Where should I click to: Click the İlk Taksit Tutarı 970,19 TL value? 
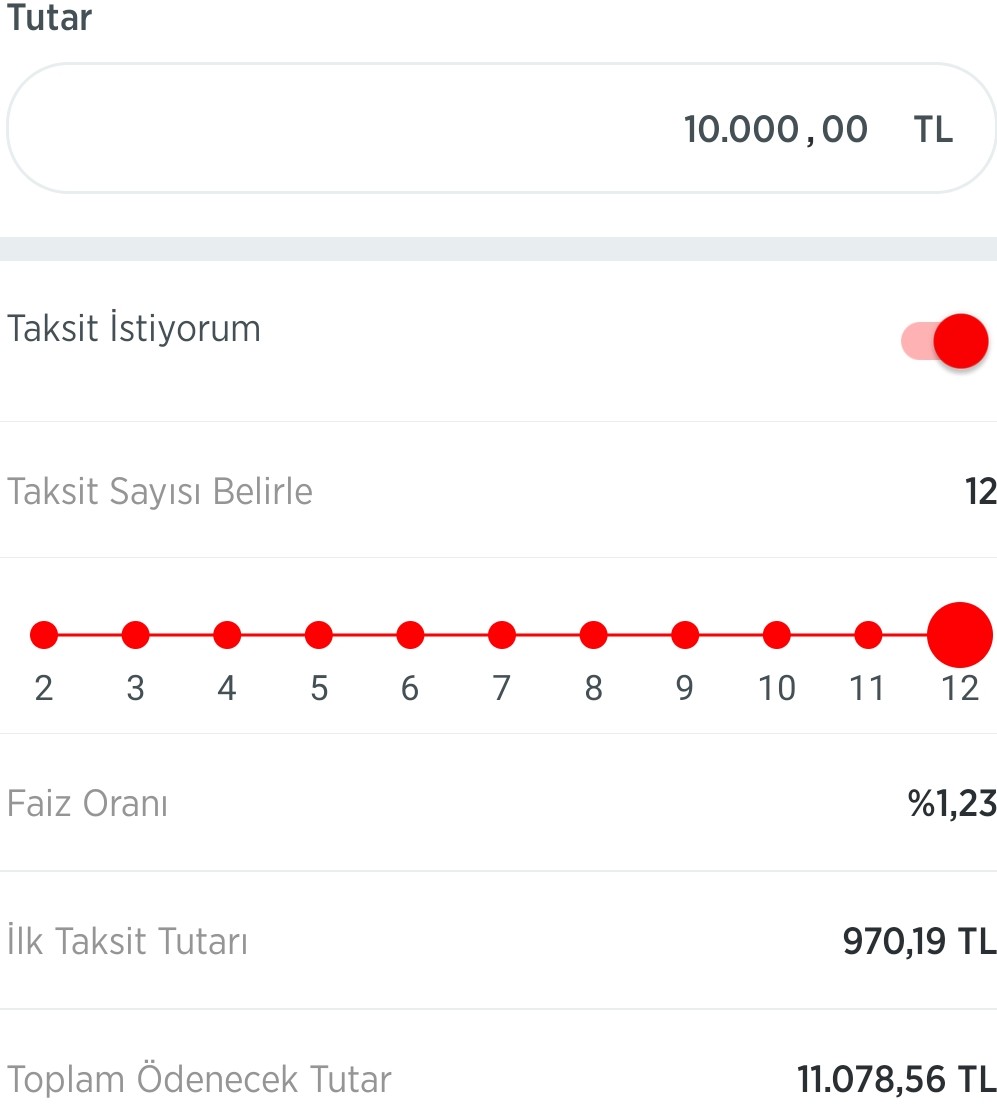pyautogui.click(x=919, y=941)
